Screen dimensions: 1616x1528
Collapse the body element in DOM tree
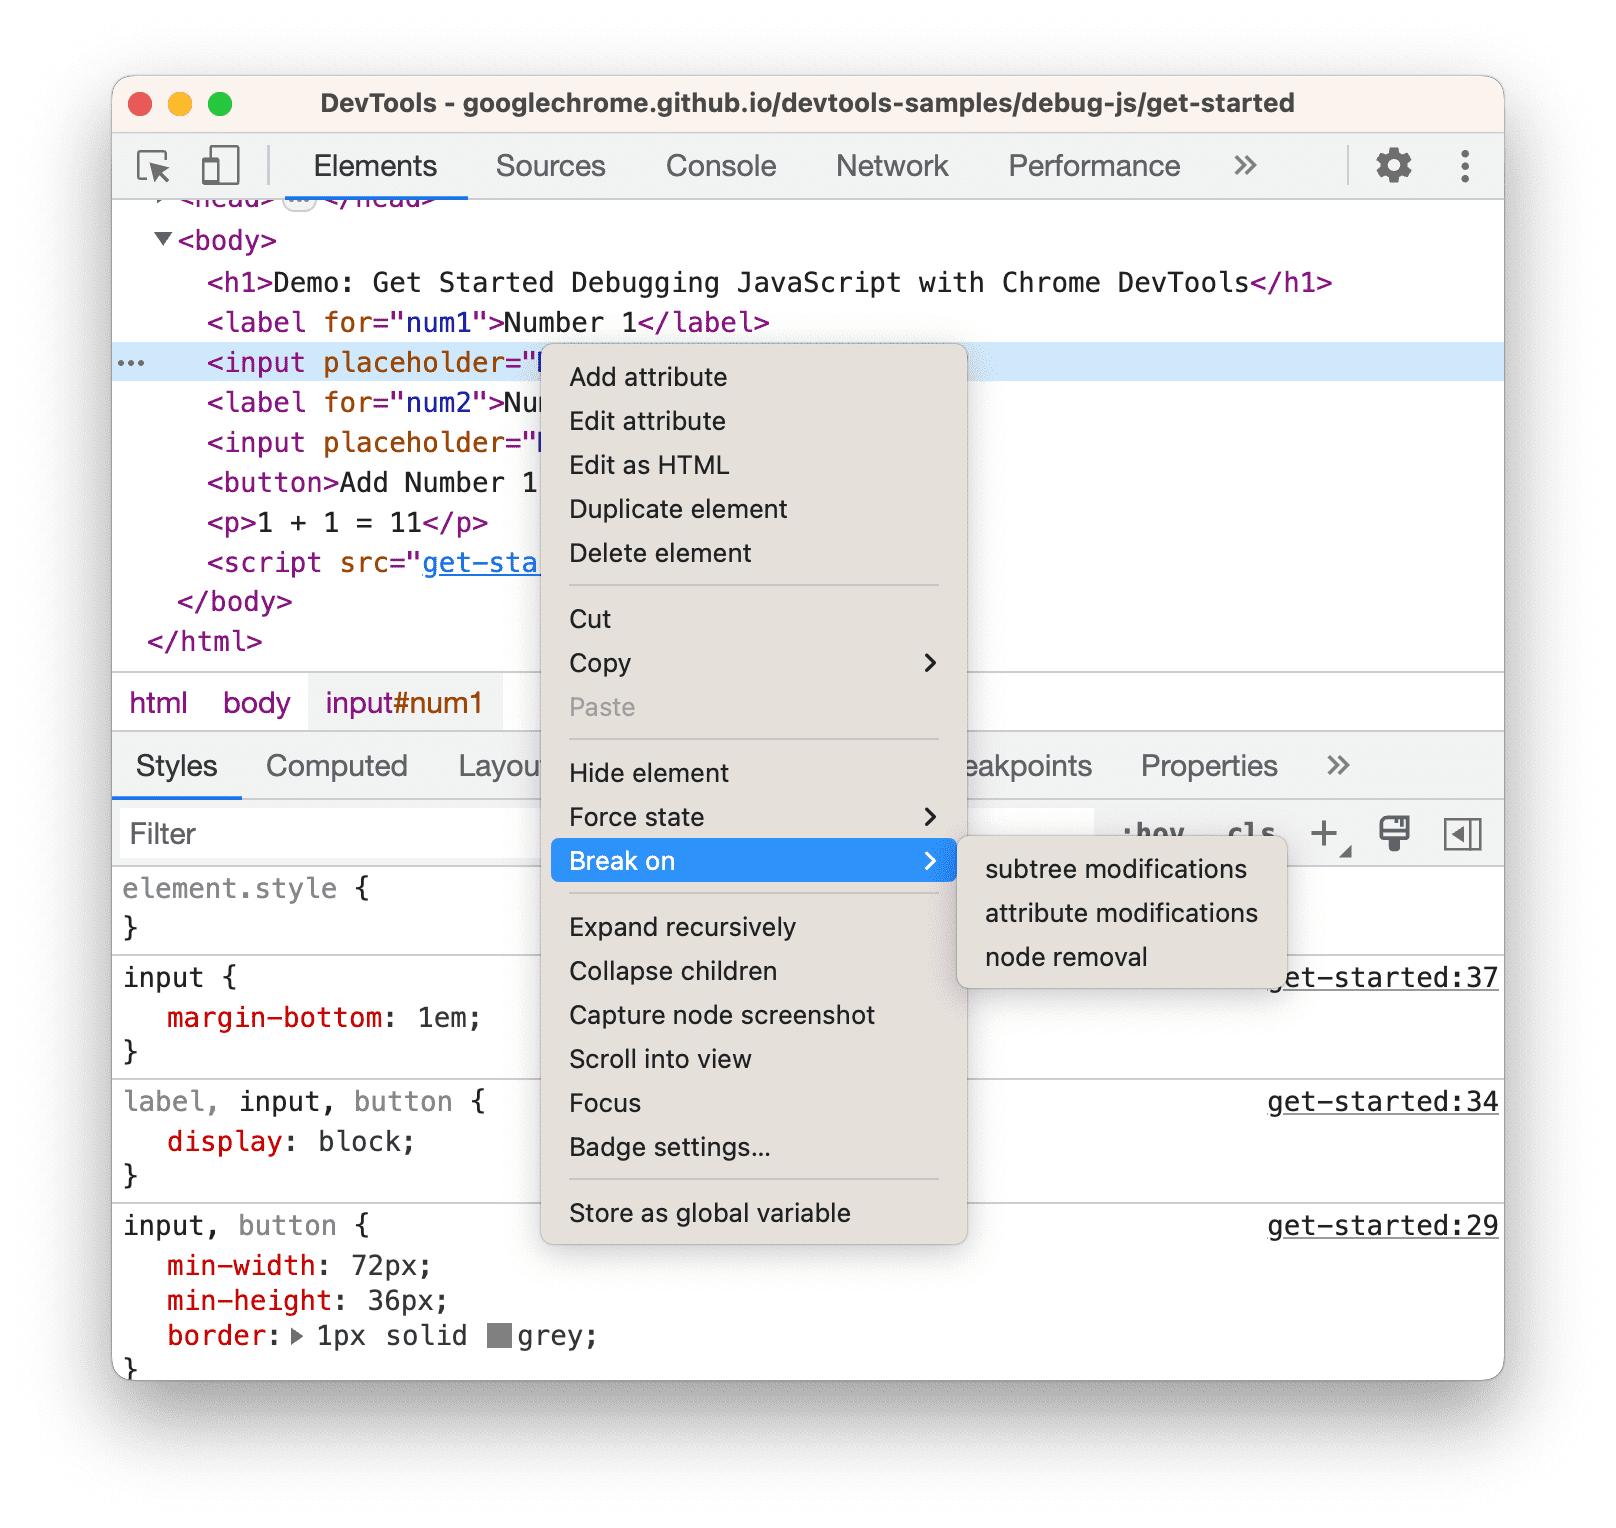[x=163, y=240]
